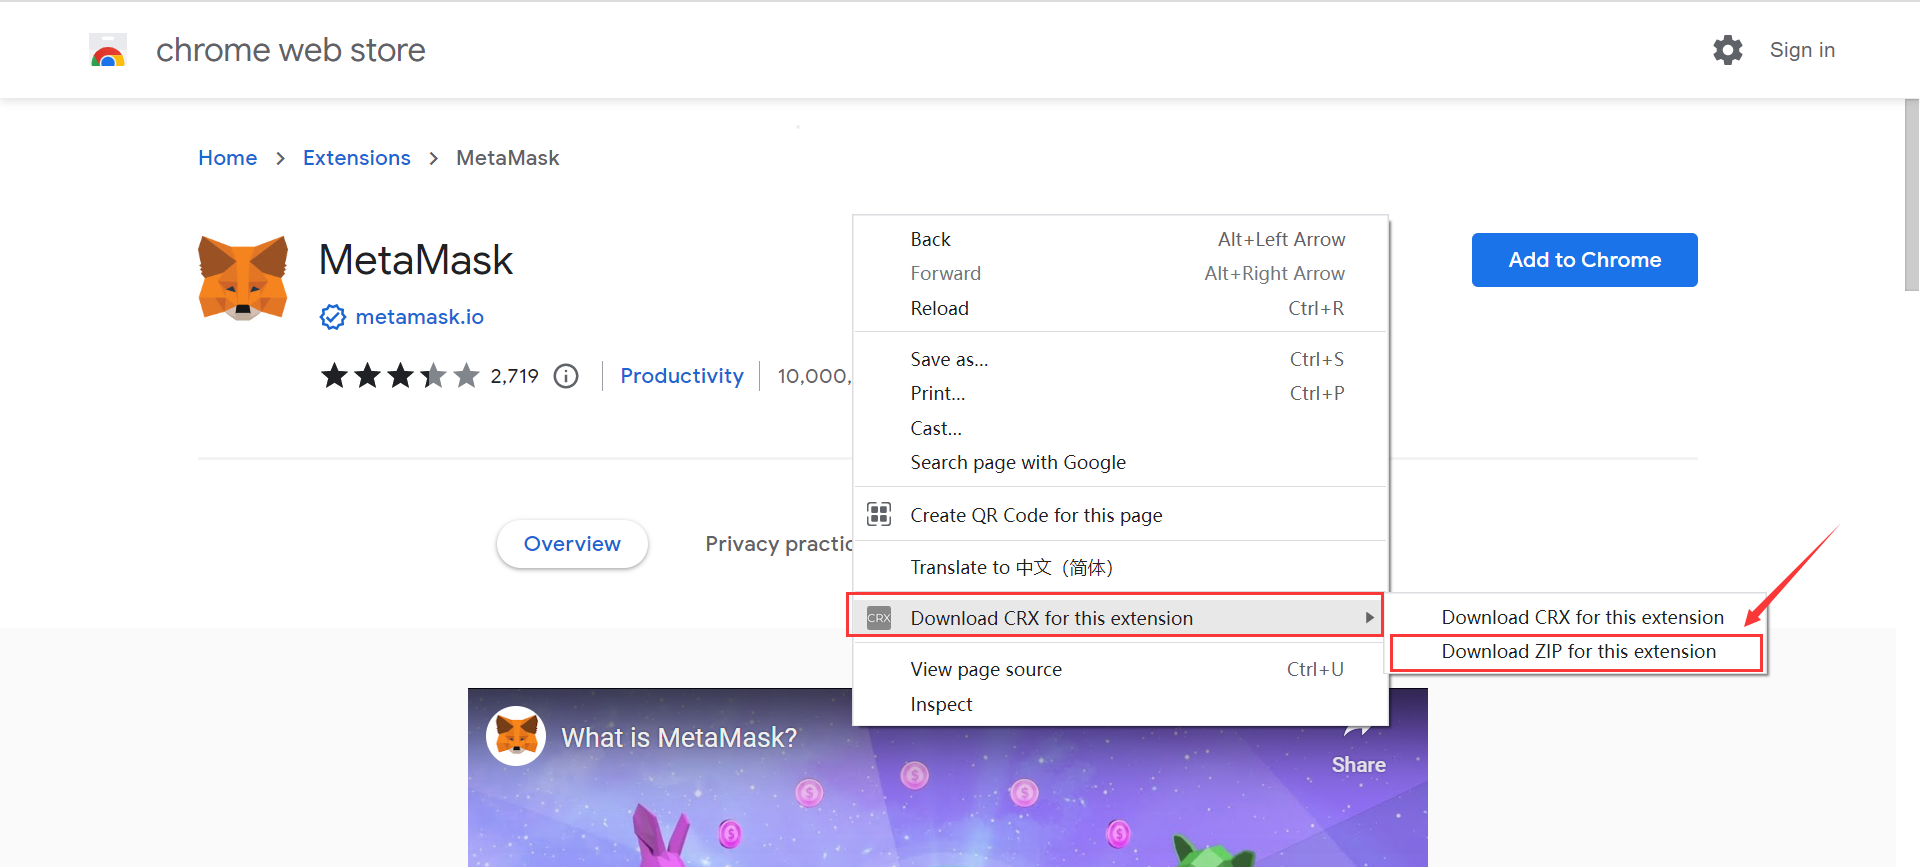The height and width of the screenshot is (867, 1920).
Task: Select Create QR Code for this page
Action: [1120, 515]
